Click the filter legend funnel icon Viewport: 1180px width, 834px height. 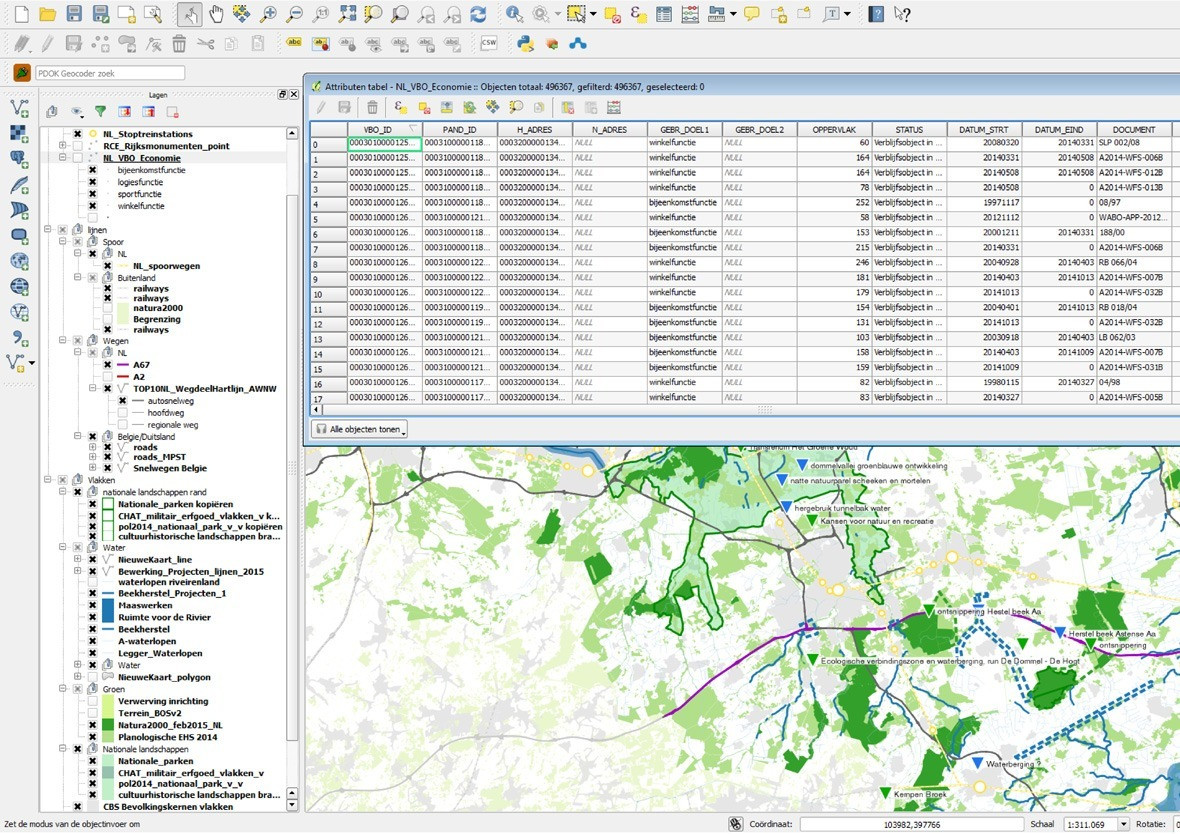(100, 112)
